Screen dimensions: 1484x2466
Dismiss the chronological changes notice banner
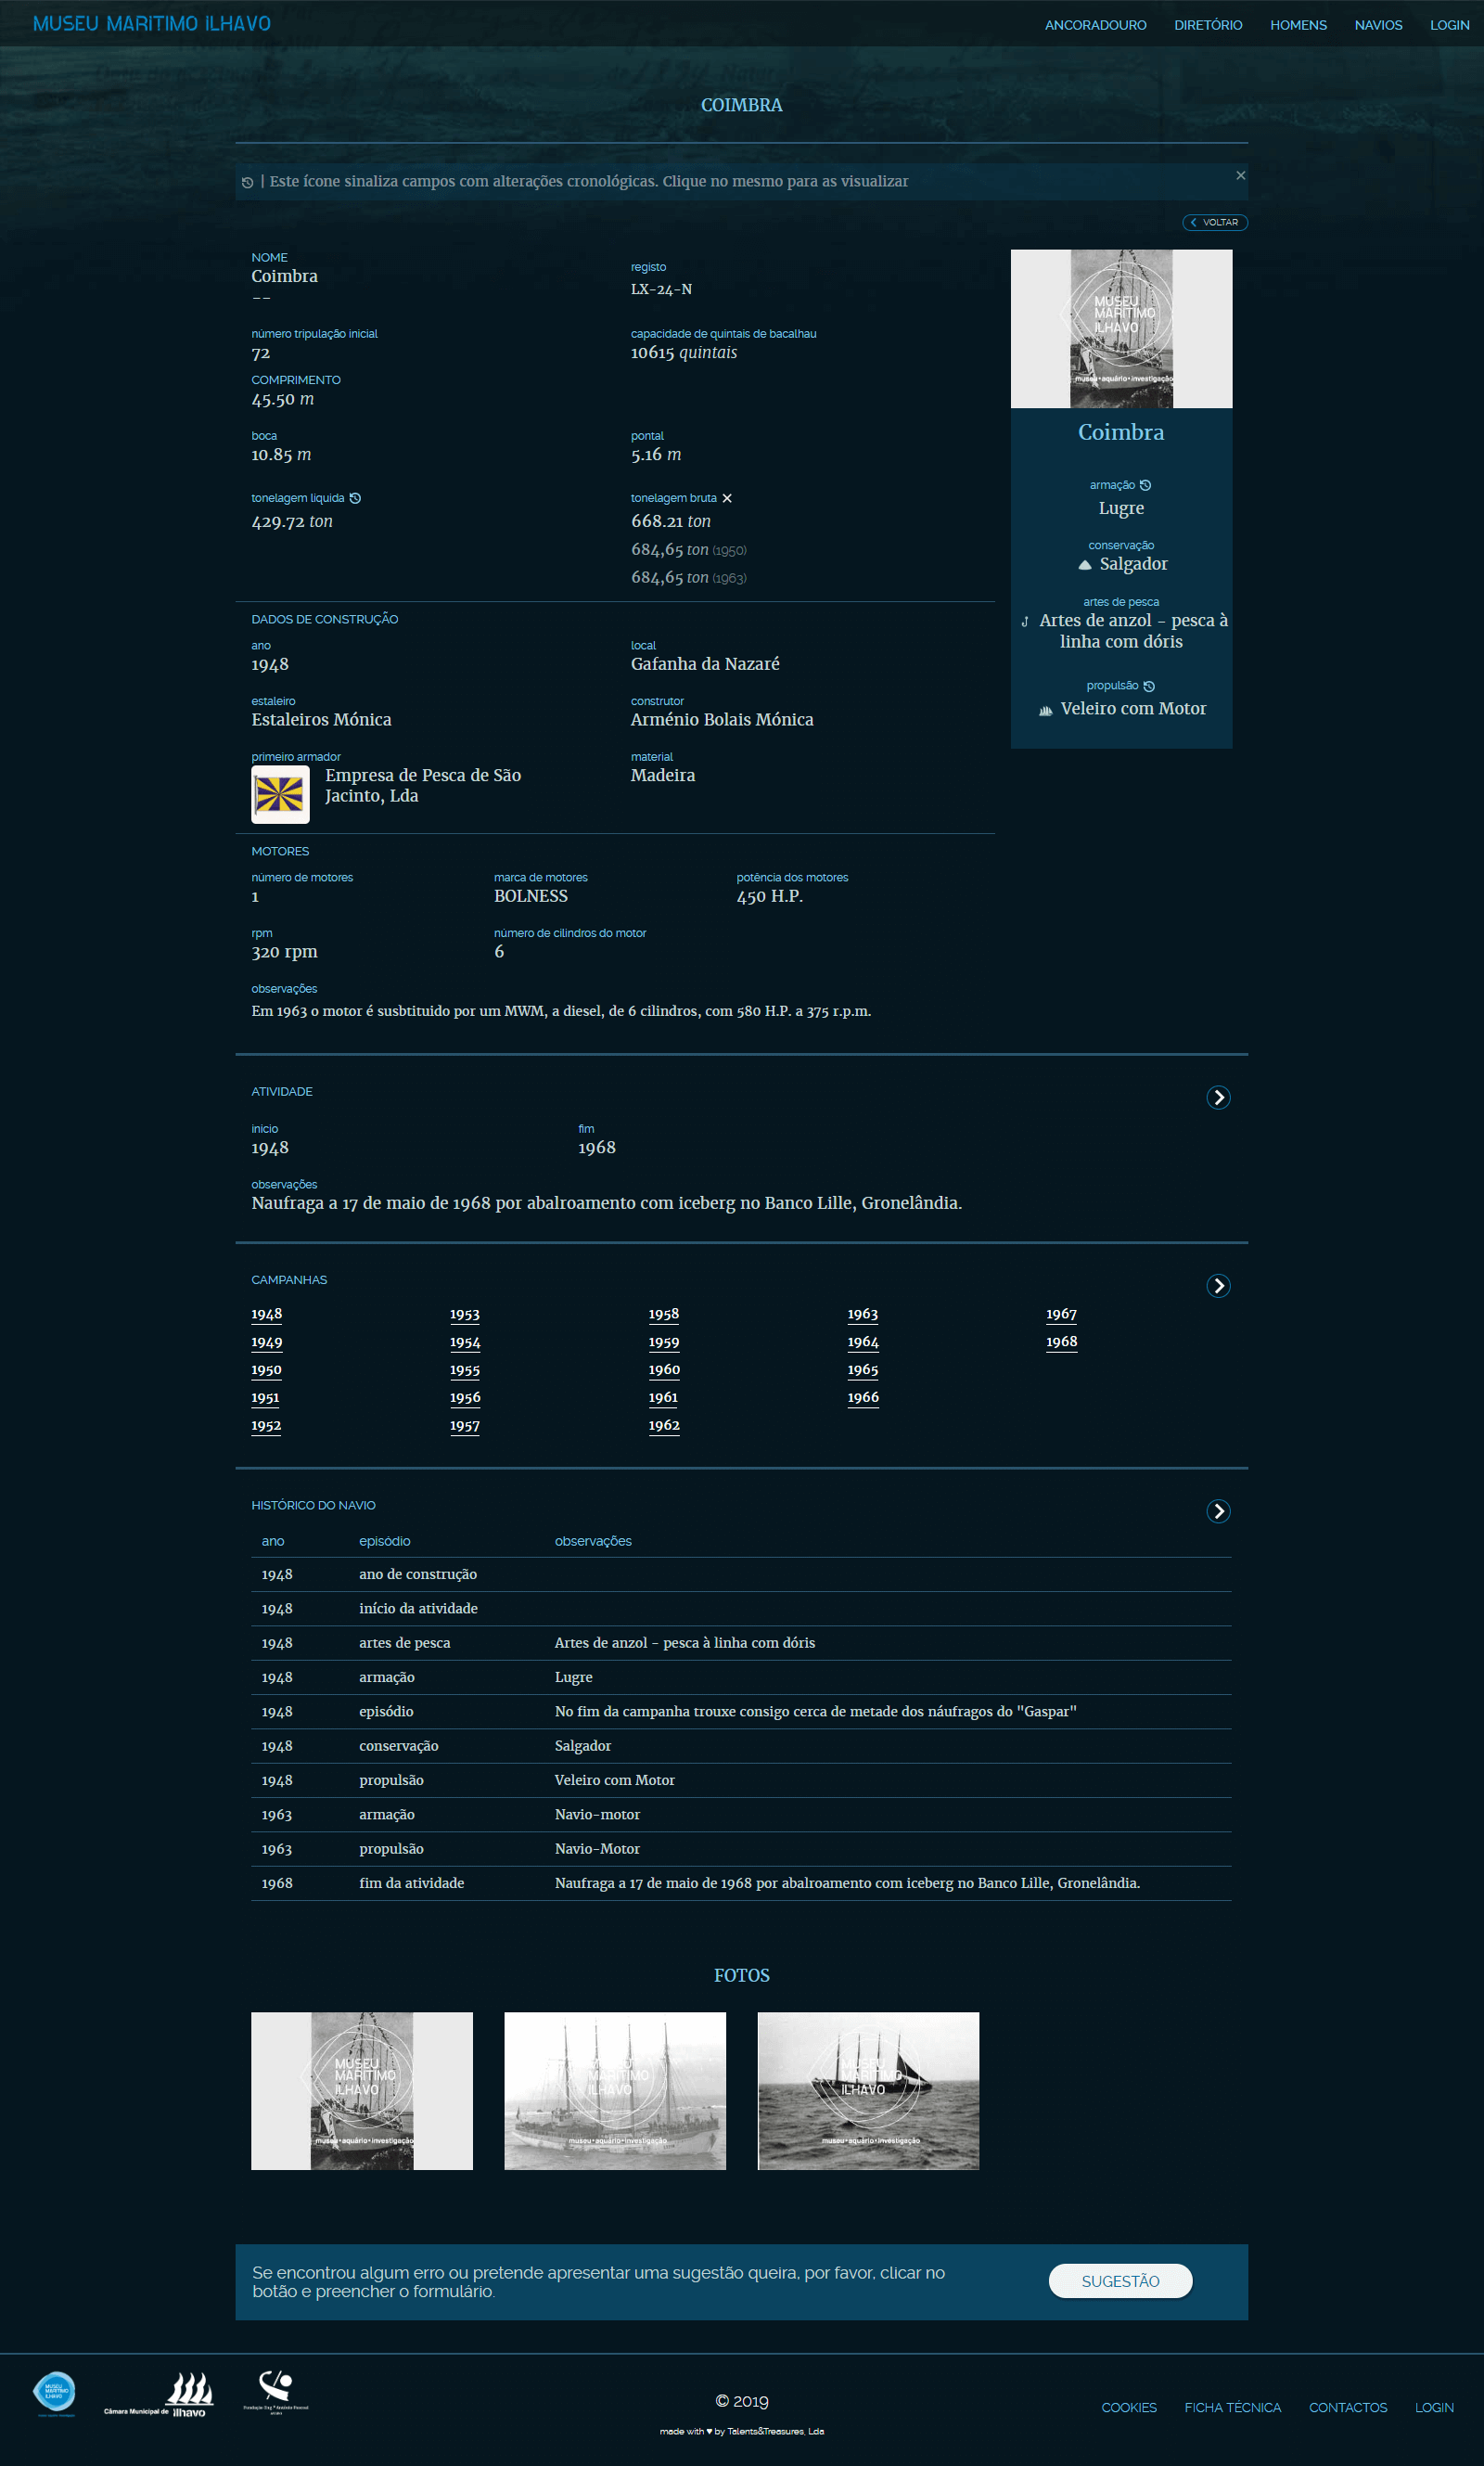click(1240, 174)
